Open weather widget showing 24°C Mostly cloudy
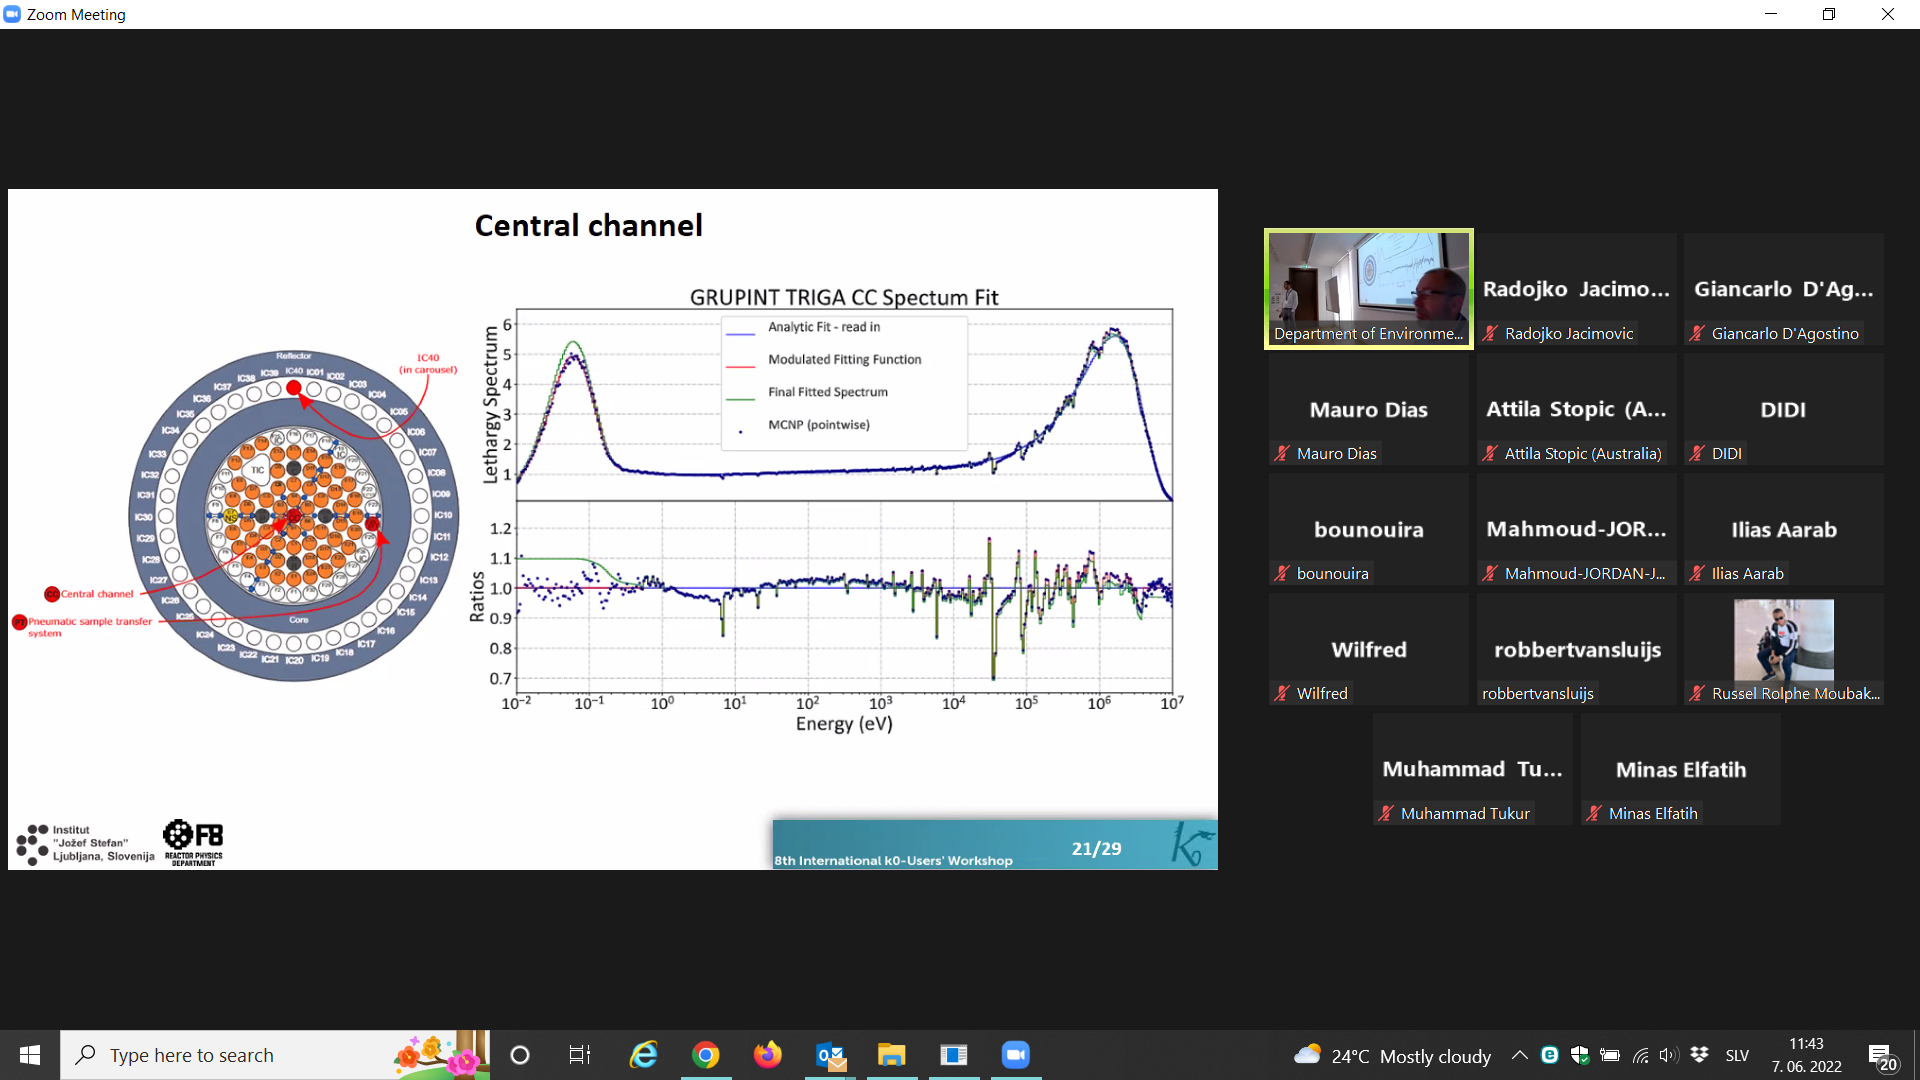Image resolution: width=1920 pixels, height=1080 pixels. [x=1392, y=1056]
